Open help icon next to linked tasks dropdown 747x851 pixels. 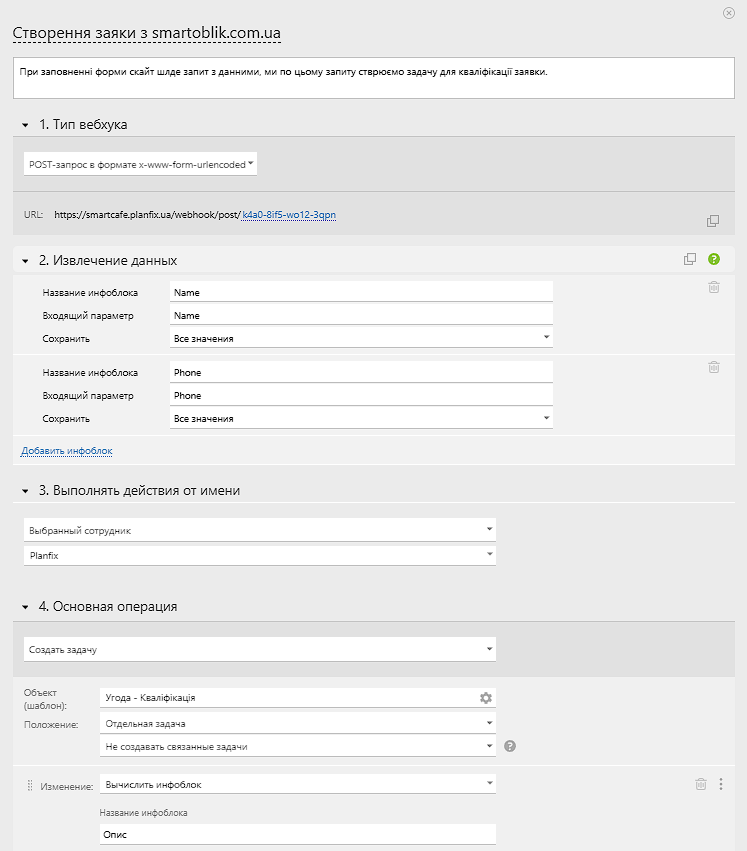[x=510, y=746]
